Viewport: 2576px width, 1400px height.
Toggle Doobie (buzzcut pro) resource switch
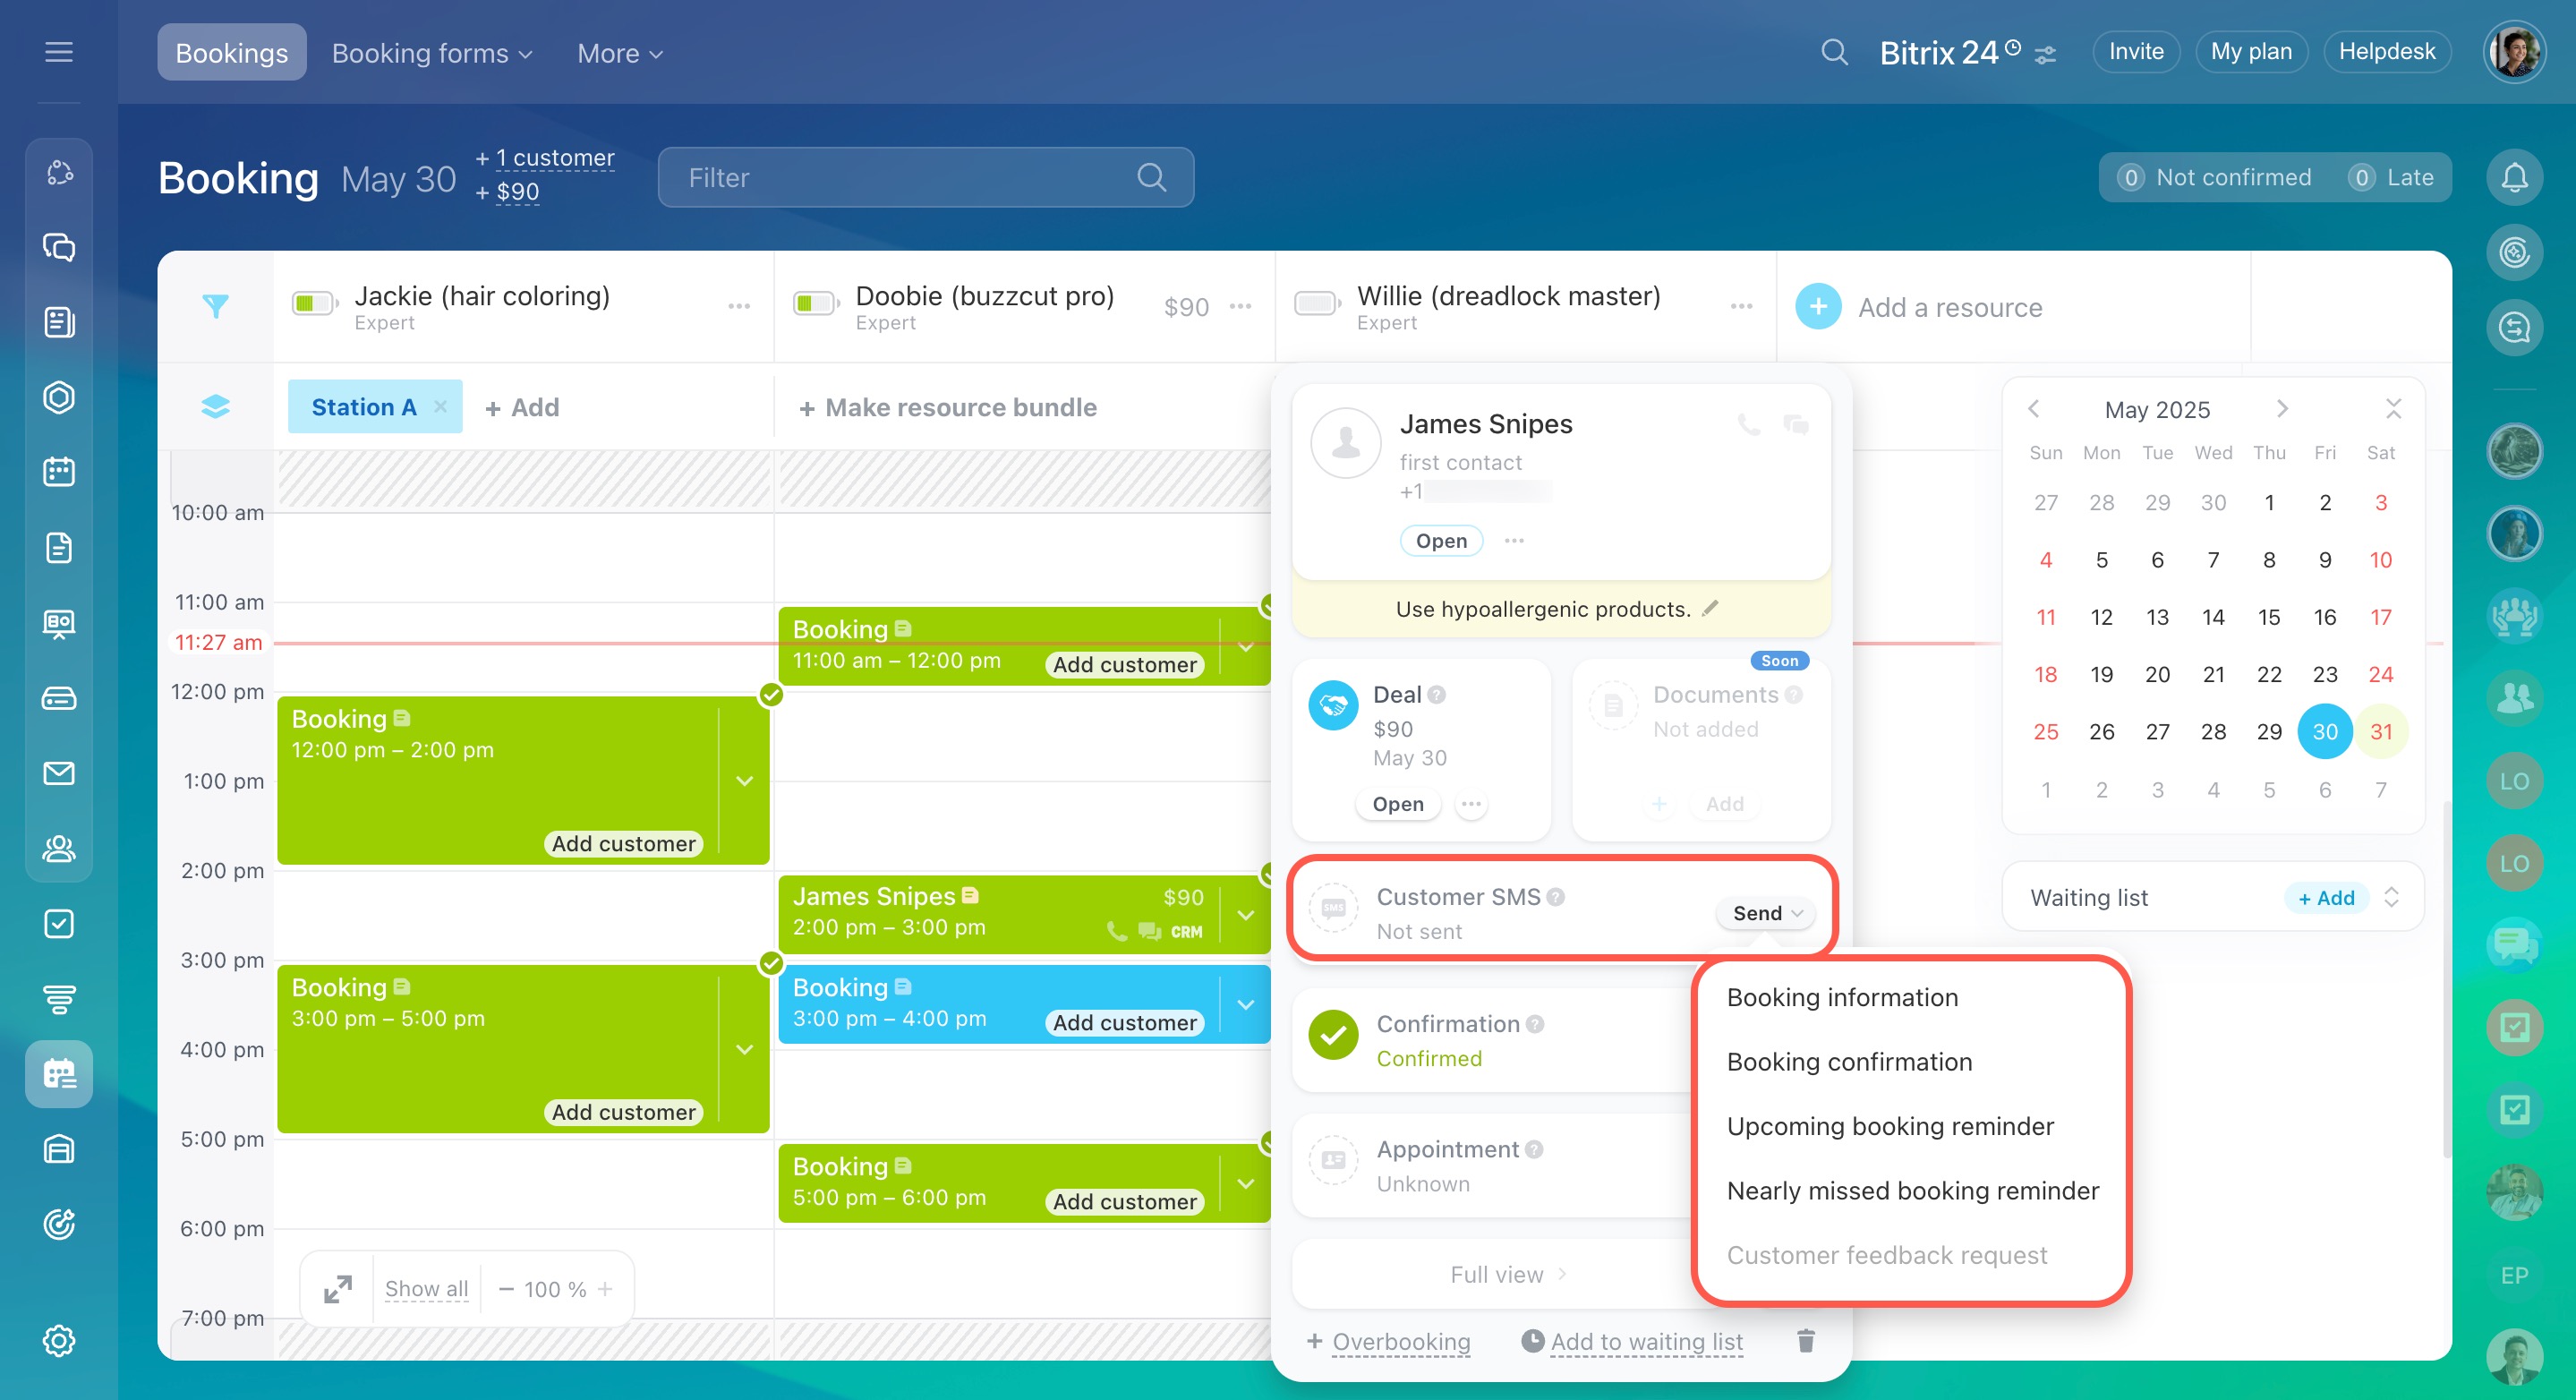pyautogui.click(x=814, y=304)
